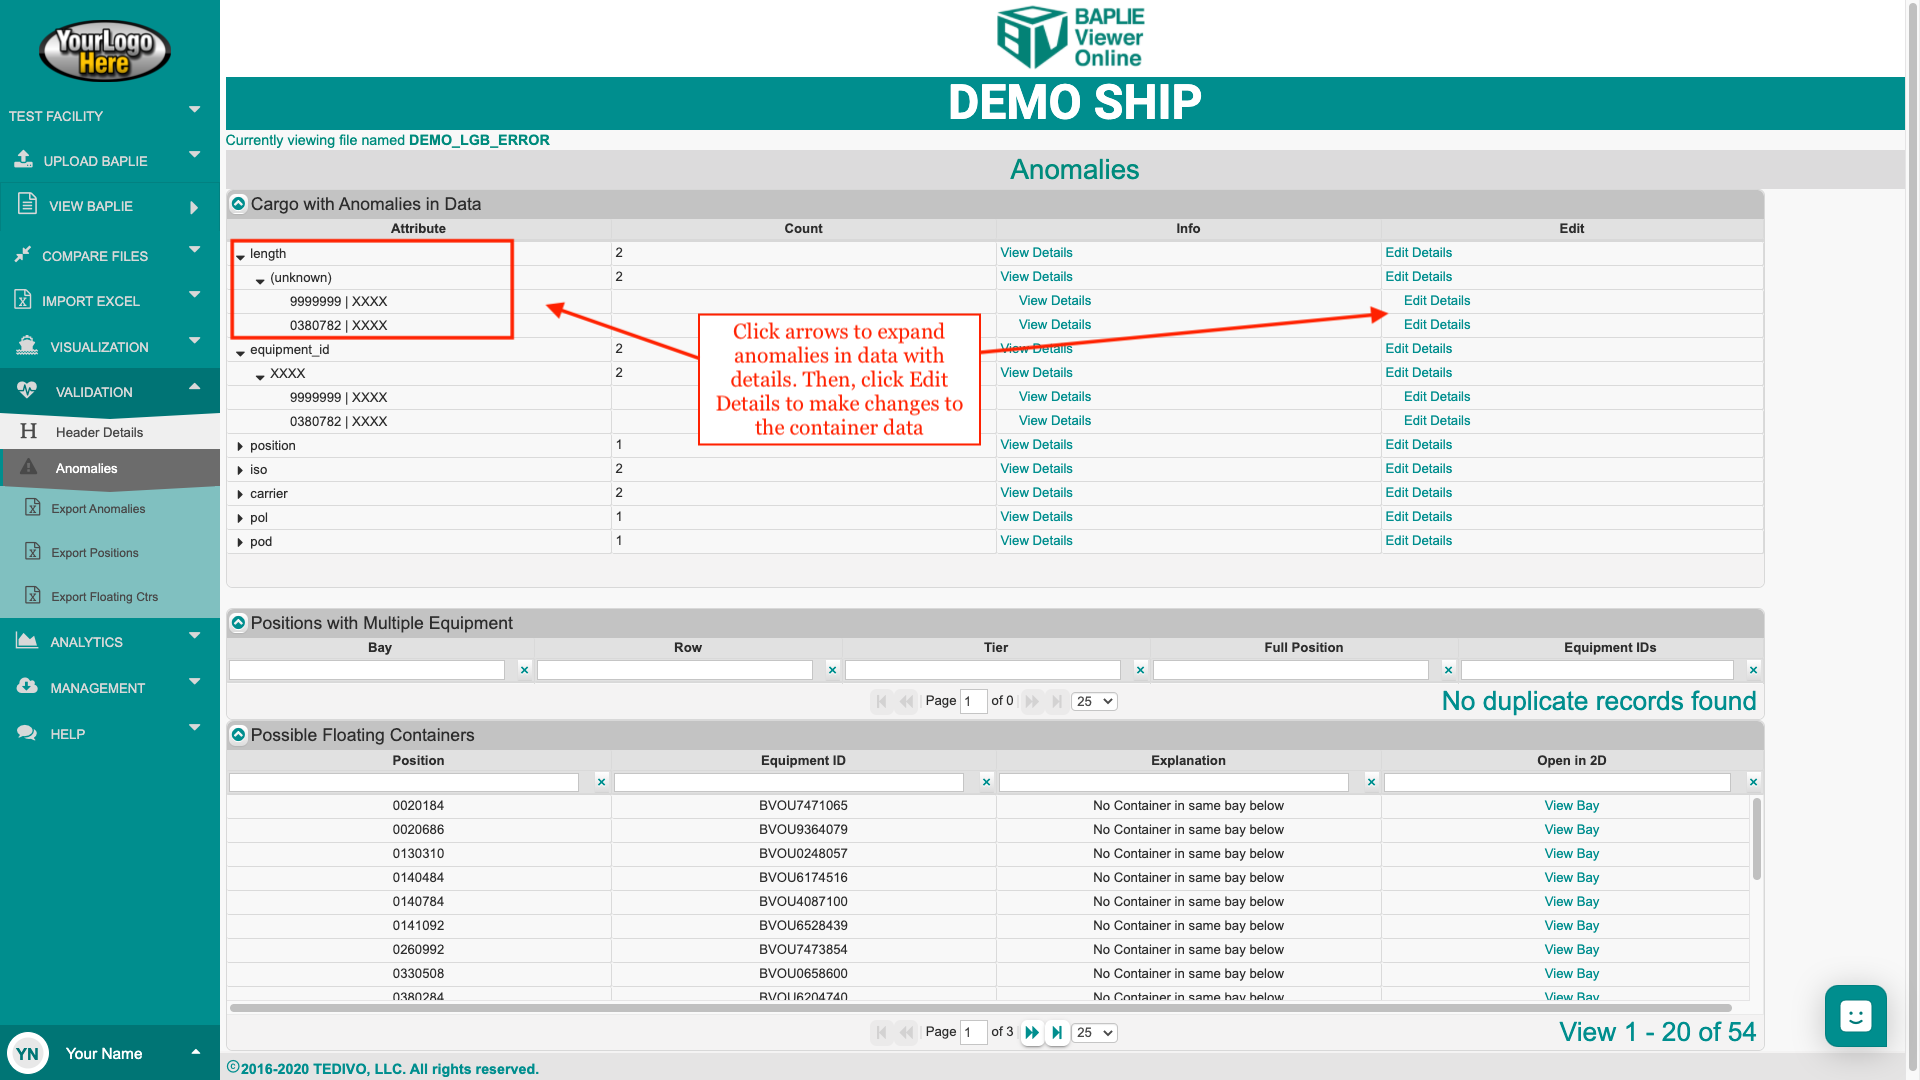Click the Export Anomalies spreadsheet icon
The width and height of the screenshot is (1920, 1080).
33,508
